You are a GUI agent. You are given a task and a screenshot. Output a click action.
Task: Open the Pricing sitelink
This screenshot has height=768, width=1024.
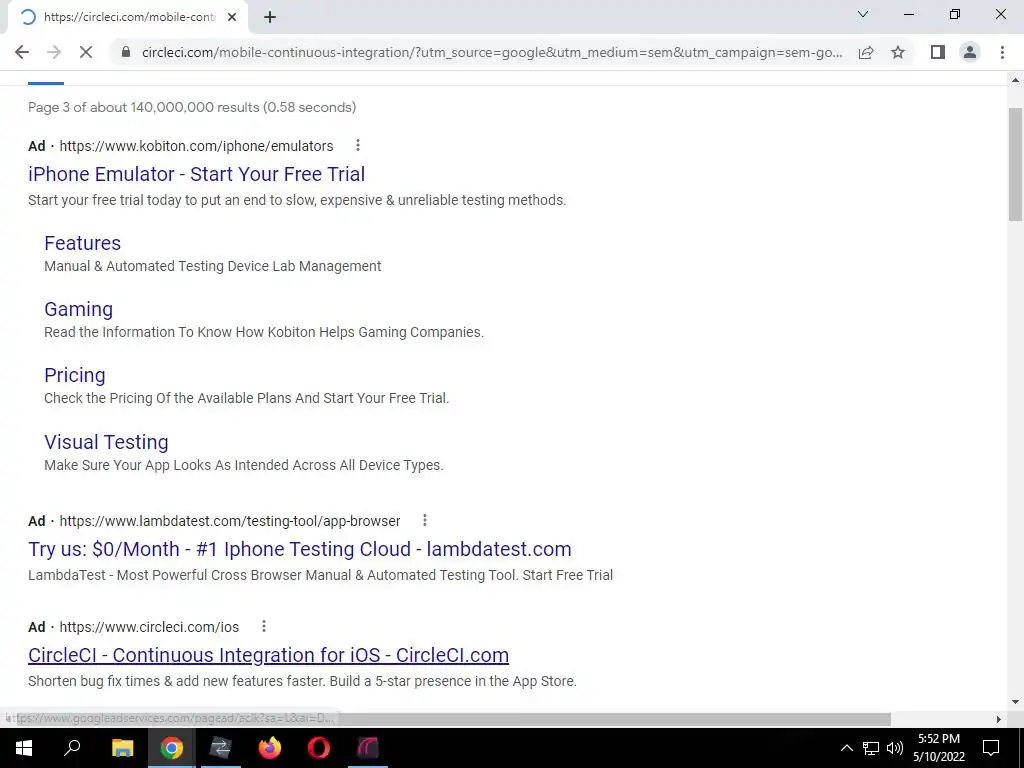74,375
